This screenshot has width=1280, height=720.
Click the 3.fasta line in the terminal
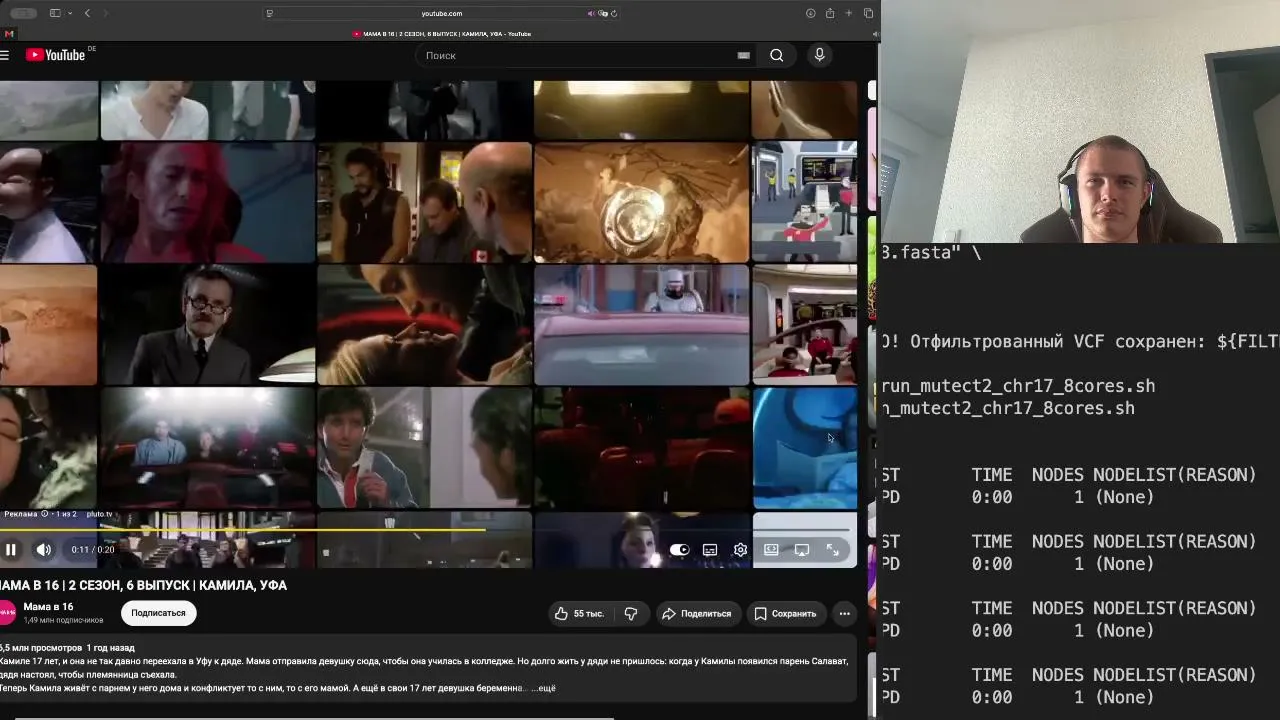coord(931,252)
